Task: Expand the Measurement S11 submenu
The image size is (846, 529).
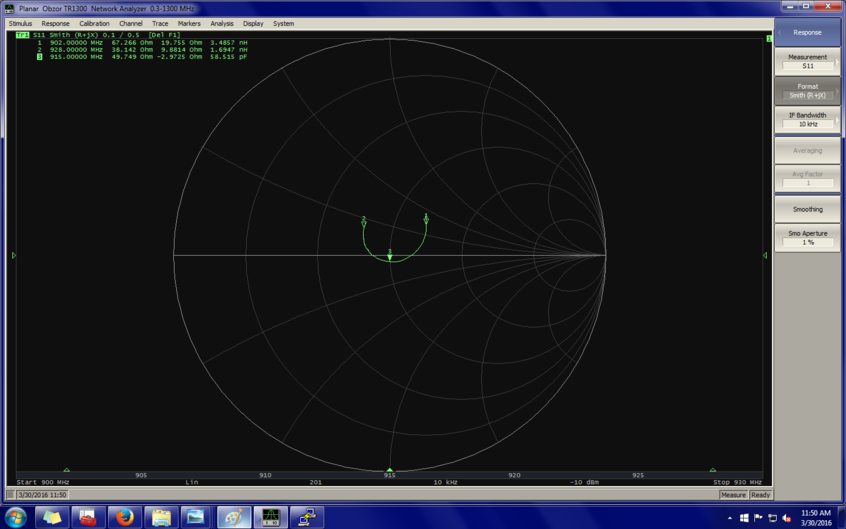Action: 807,62
